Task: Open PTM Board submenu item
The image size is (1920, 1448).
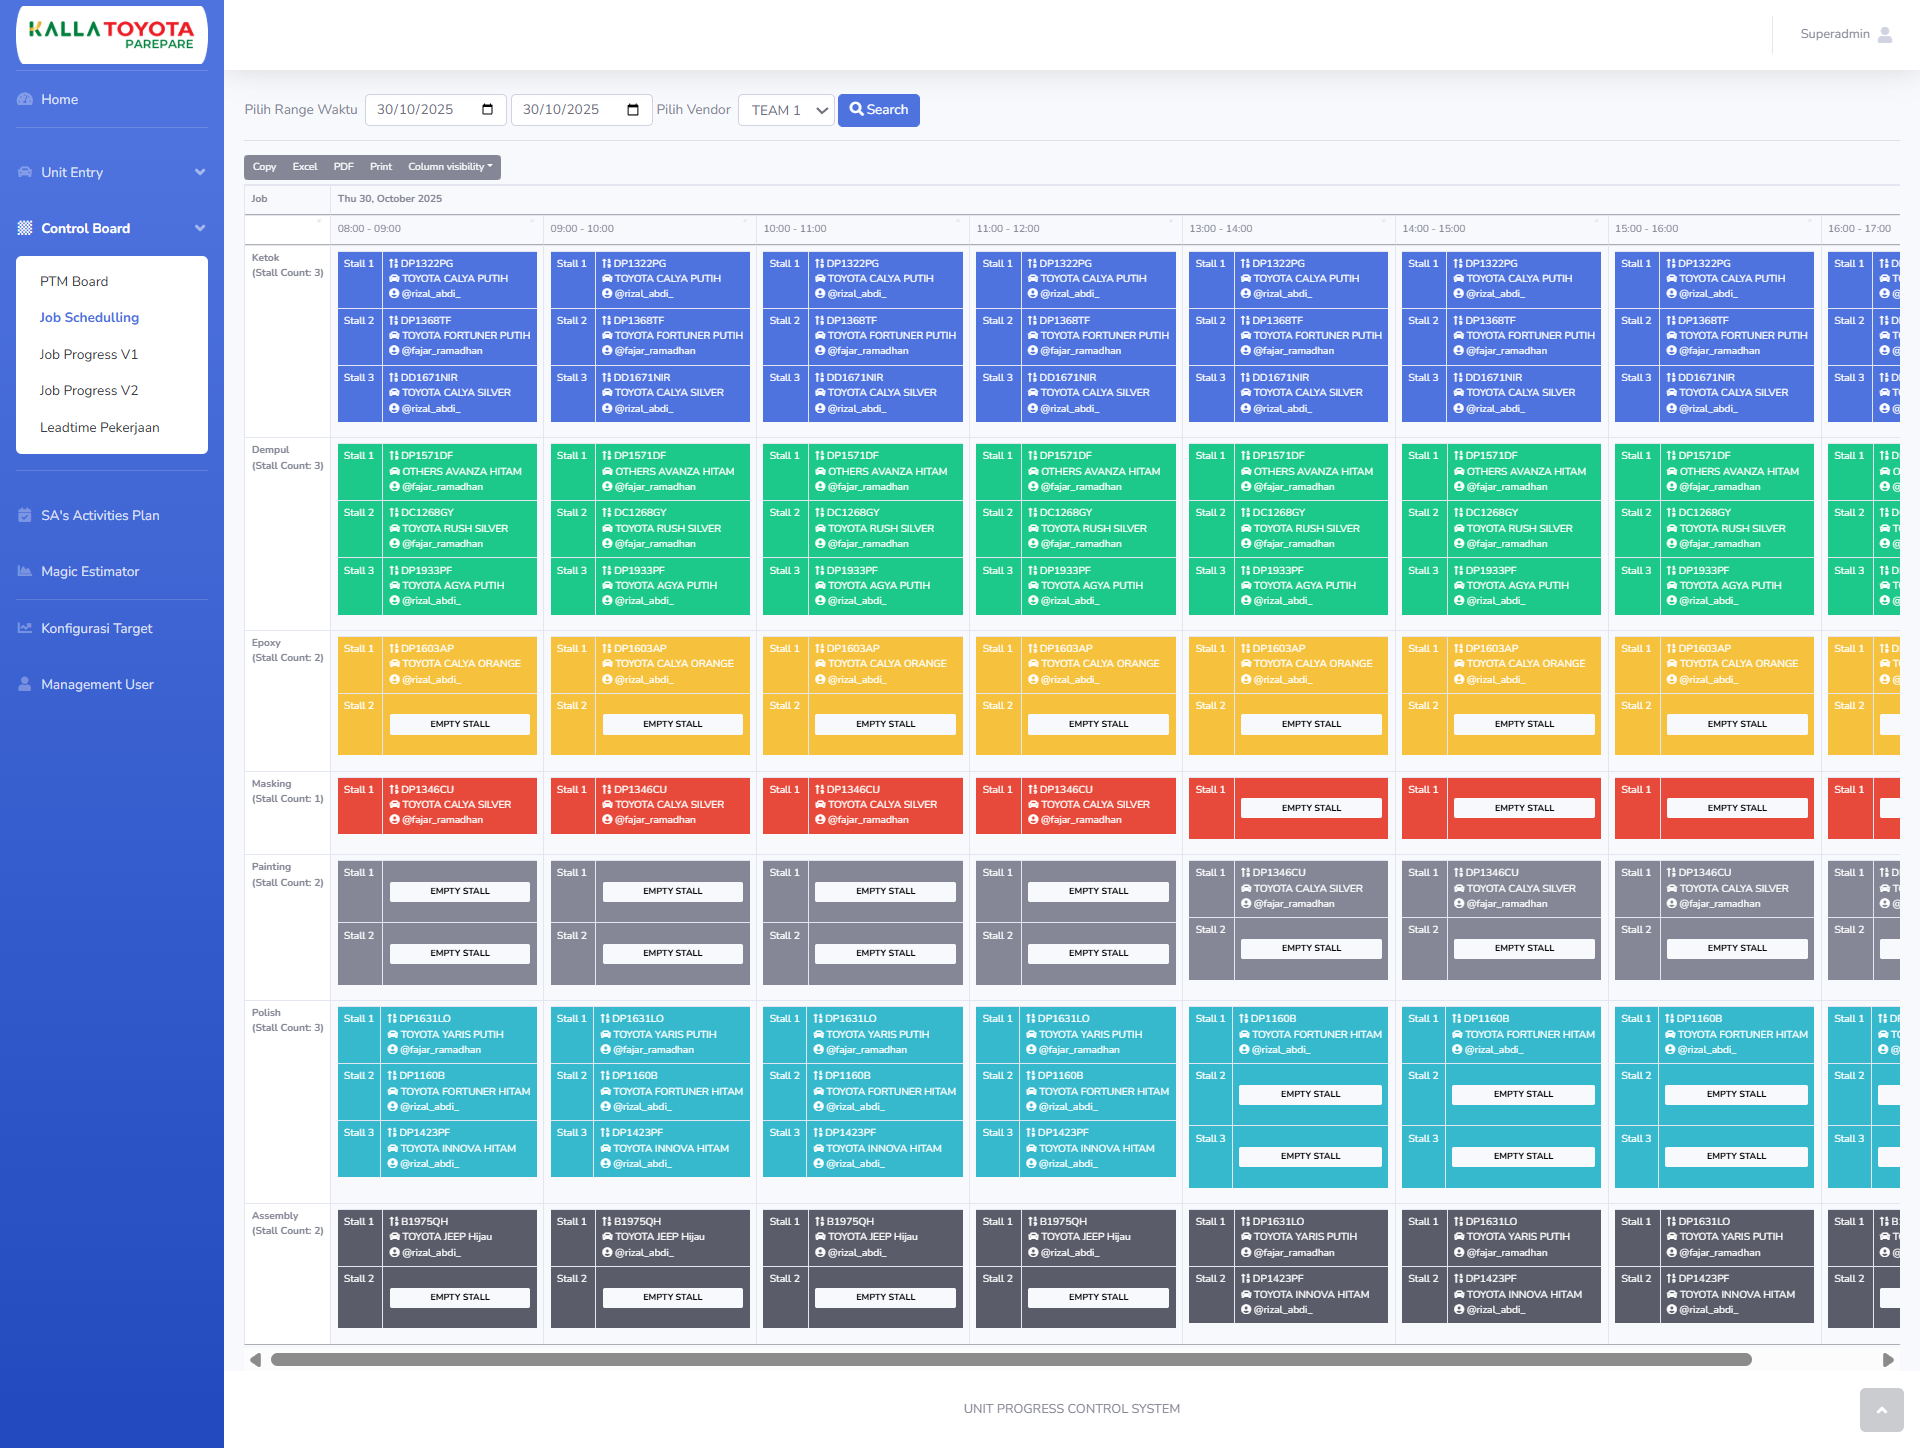Action: pyautogui.click(x=74, y=281)
